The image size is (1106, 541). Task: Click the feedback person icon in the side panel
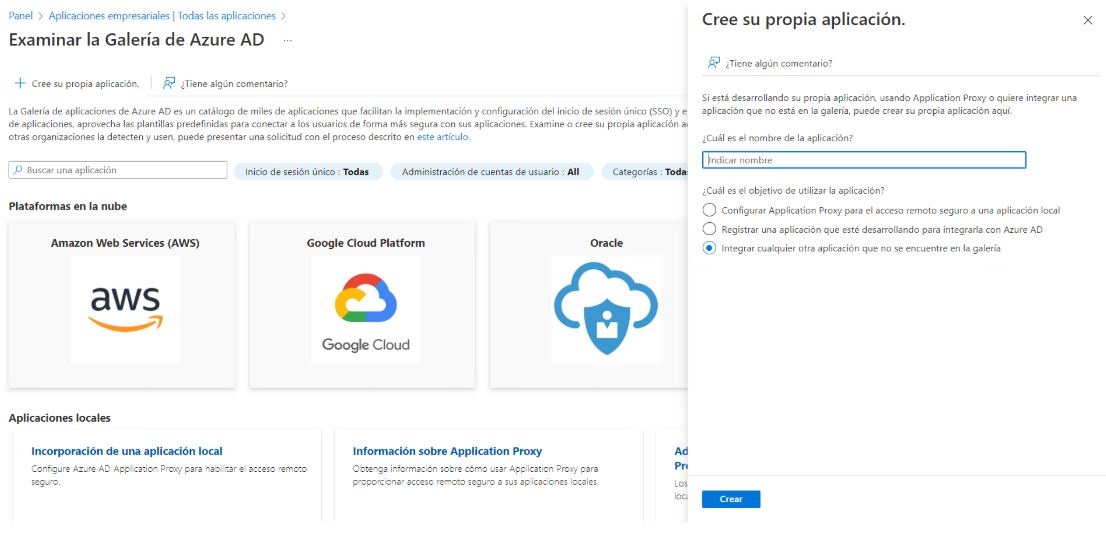[714, 63]
